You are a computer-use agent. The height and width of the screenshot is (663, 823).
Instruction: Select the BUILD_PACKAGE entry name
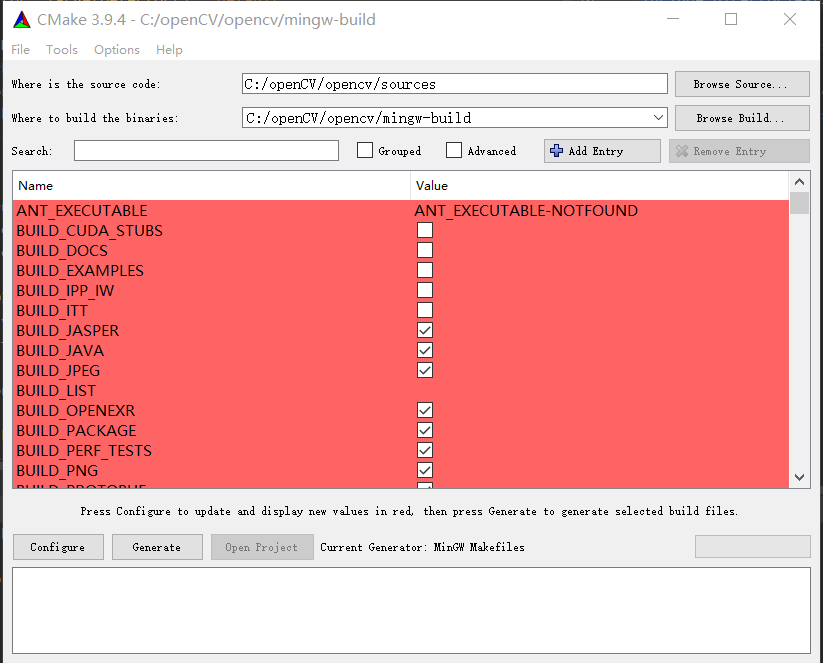point(77,430)
